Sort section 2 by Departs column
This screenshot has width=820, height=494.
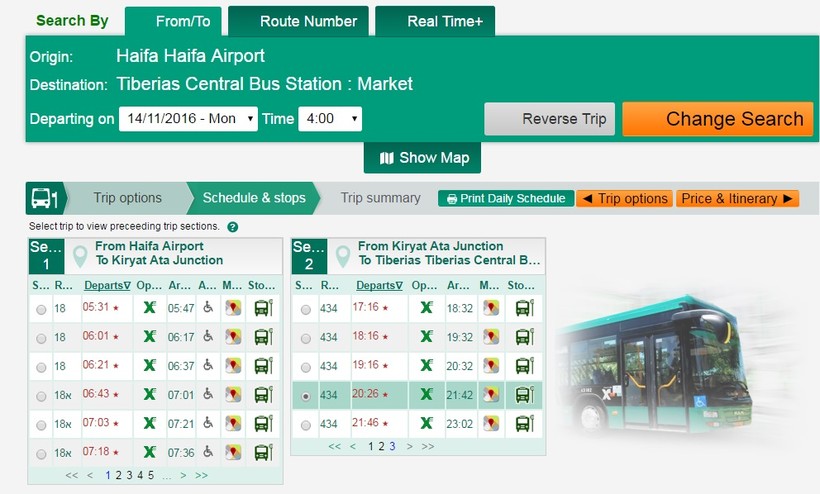point(379,285)
